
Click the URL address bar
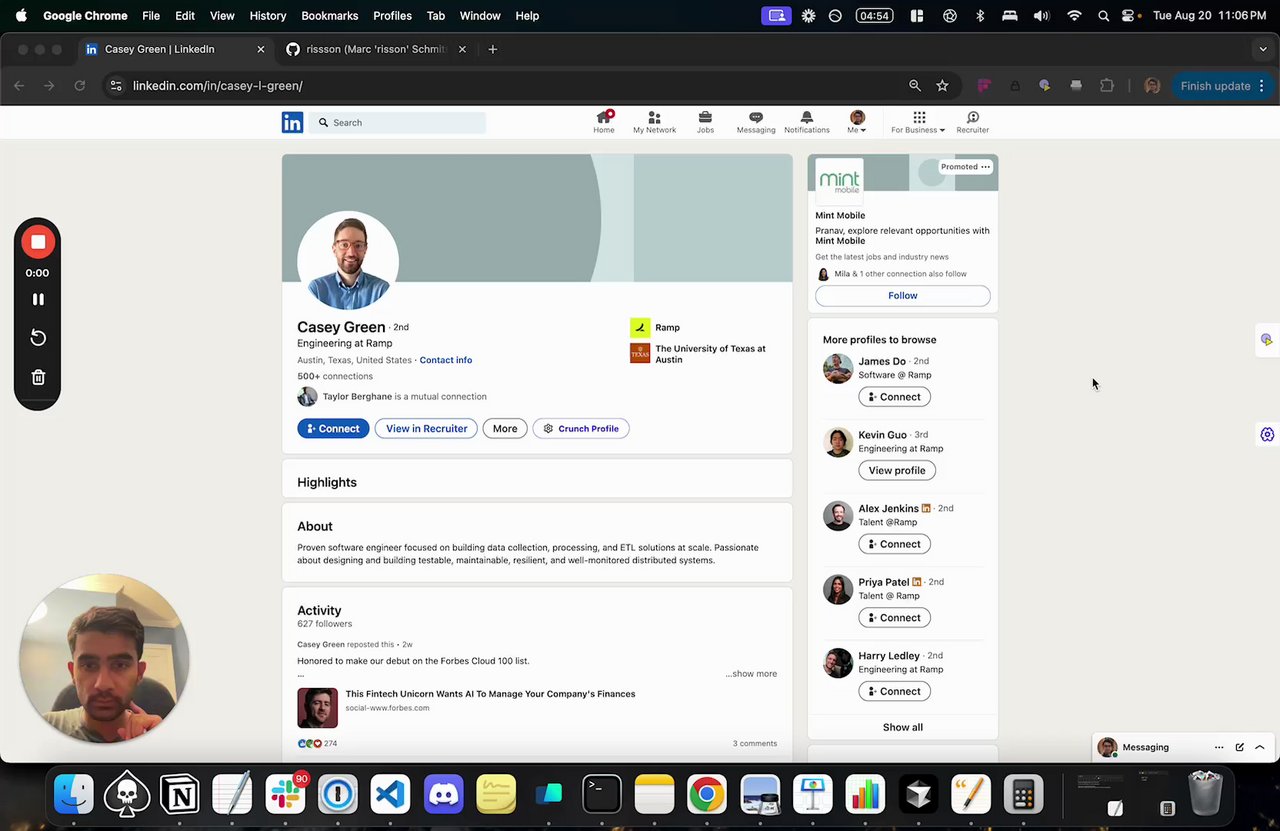500,86
